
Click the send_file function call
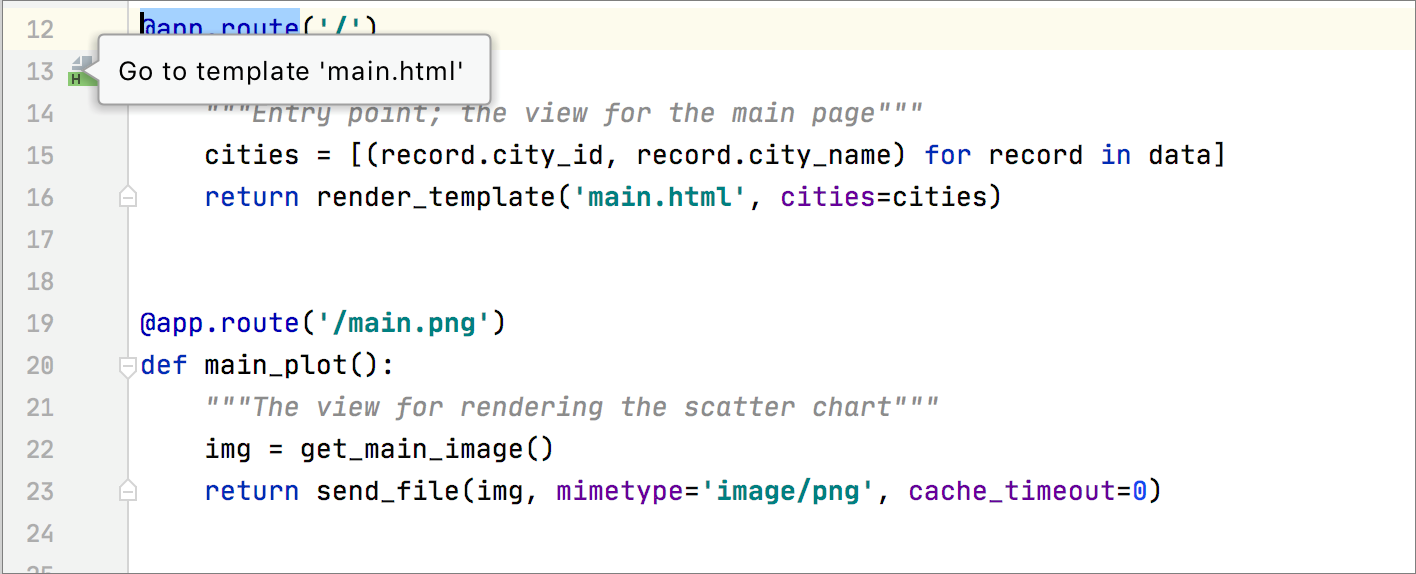(395, 491)
